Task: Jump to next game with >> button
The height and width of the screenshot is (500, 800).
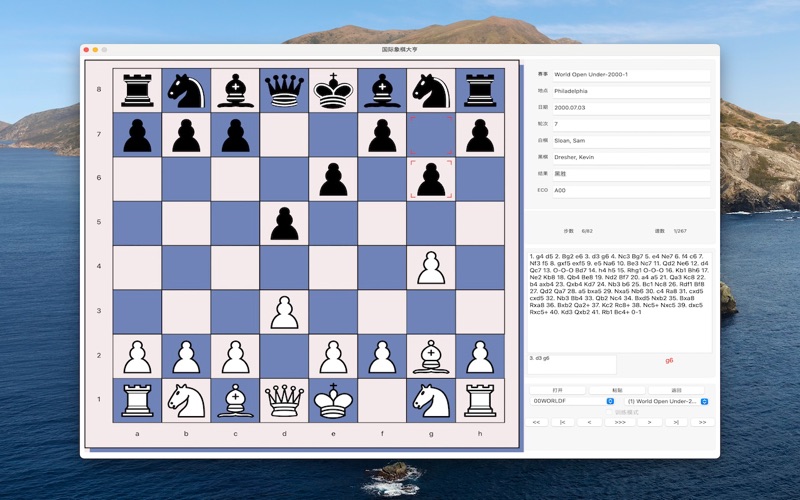Action: coord(703,422)
